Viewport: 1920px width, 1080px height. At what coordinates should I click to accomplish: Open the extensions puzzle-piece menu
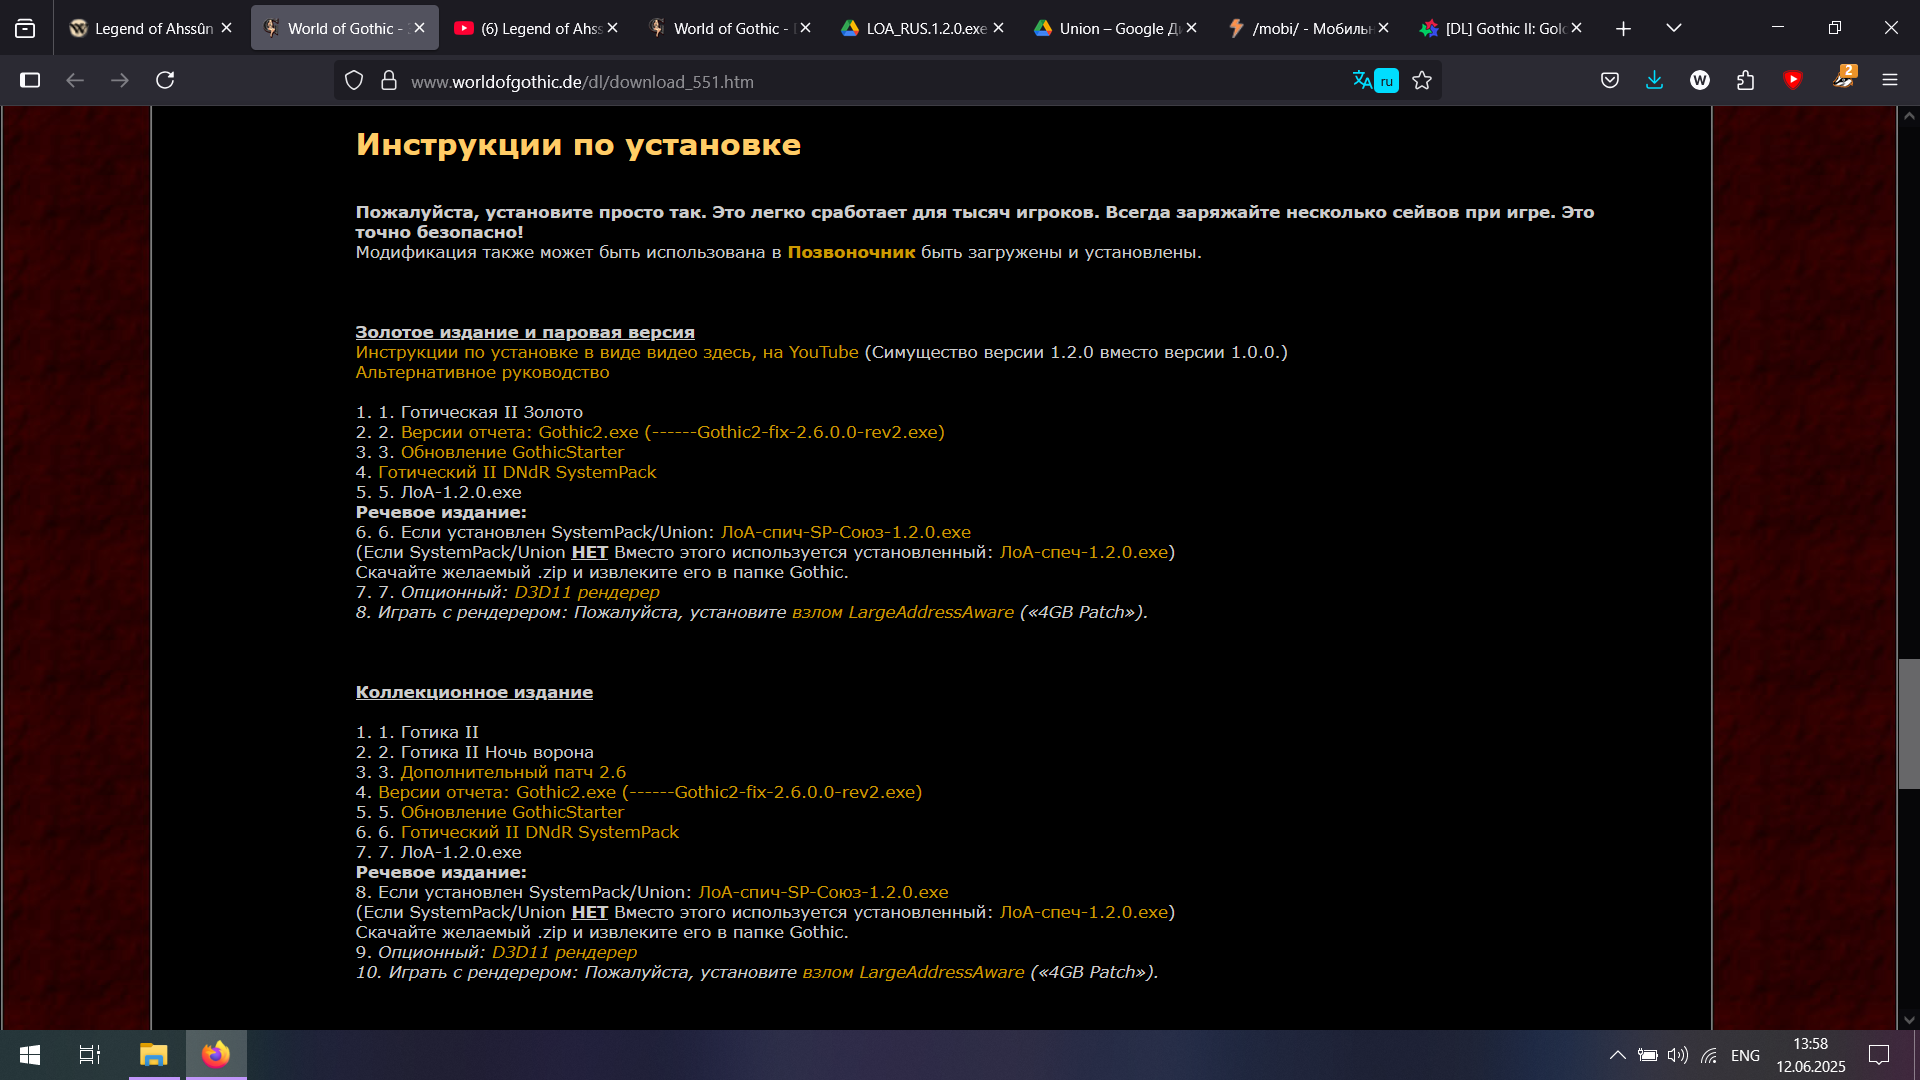point(1746,81)
